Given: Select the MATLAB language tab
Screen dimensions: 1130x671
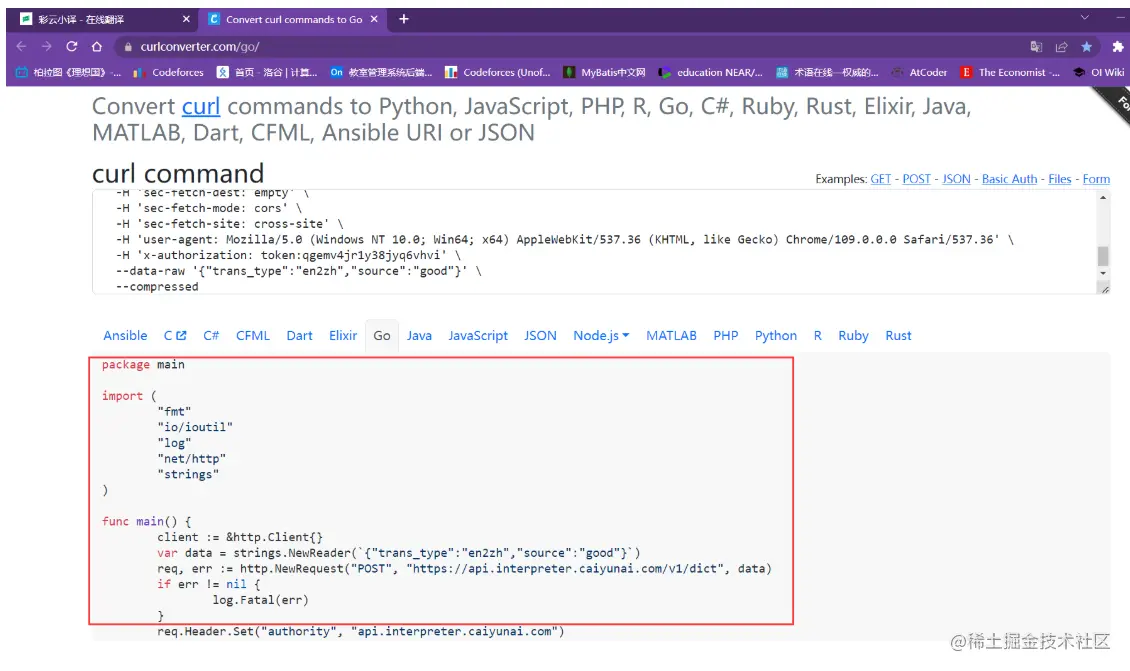Looking at the screenshot, I should pos(672,335).
